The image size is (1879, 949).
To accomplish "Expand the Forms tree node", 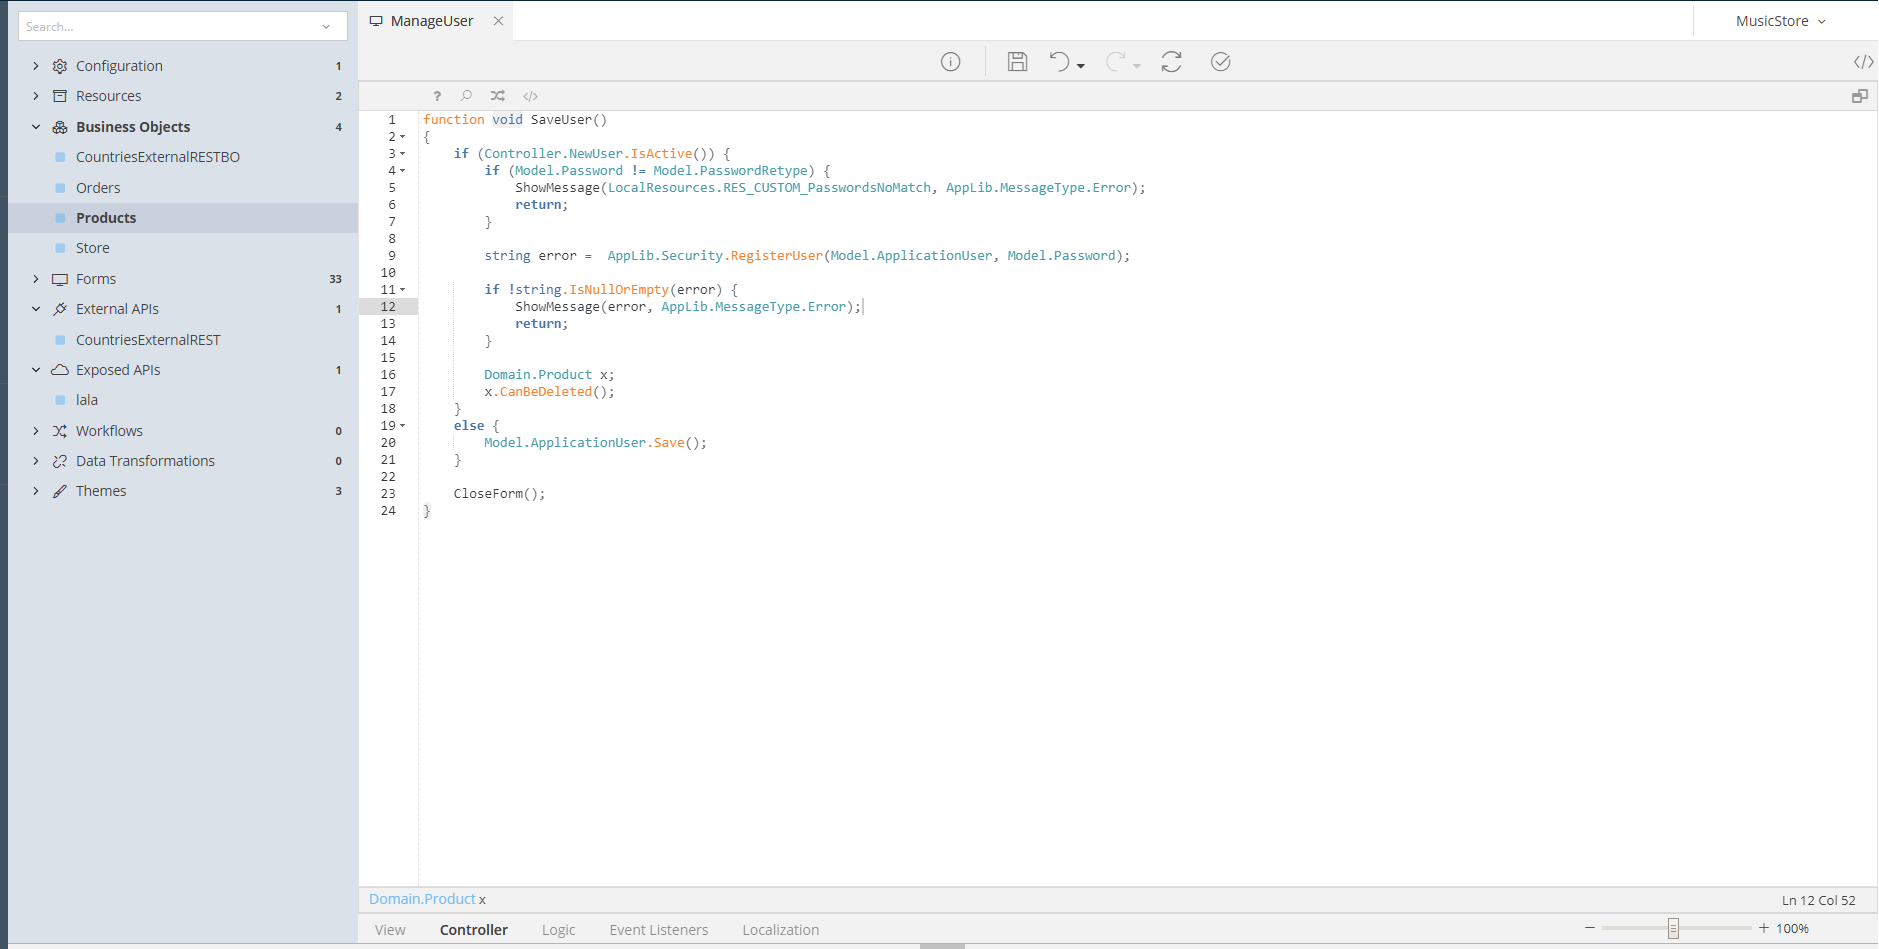I will point(36,279).
